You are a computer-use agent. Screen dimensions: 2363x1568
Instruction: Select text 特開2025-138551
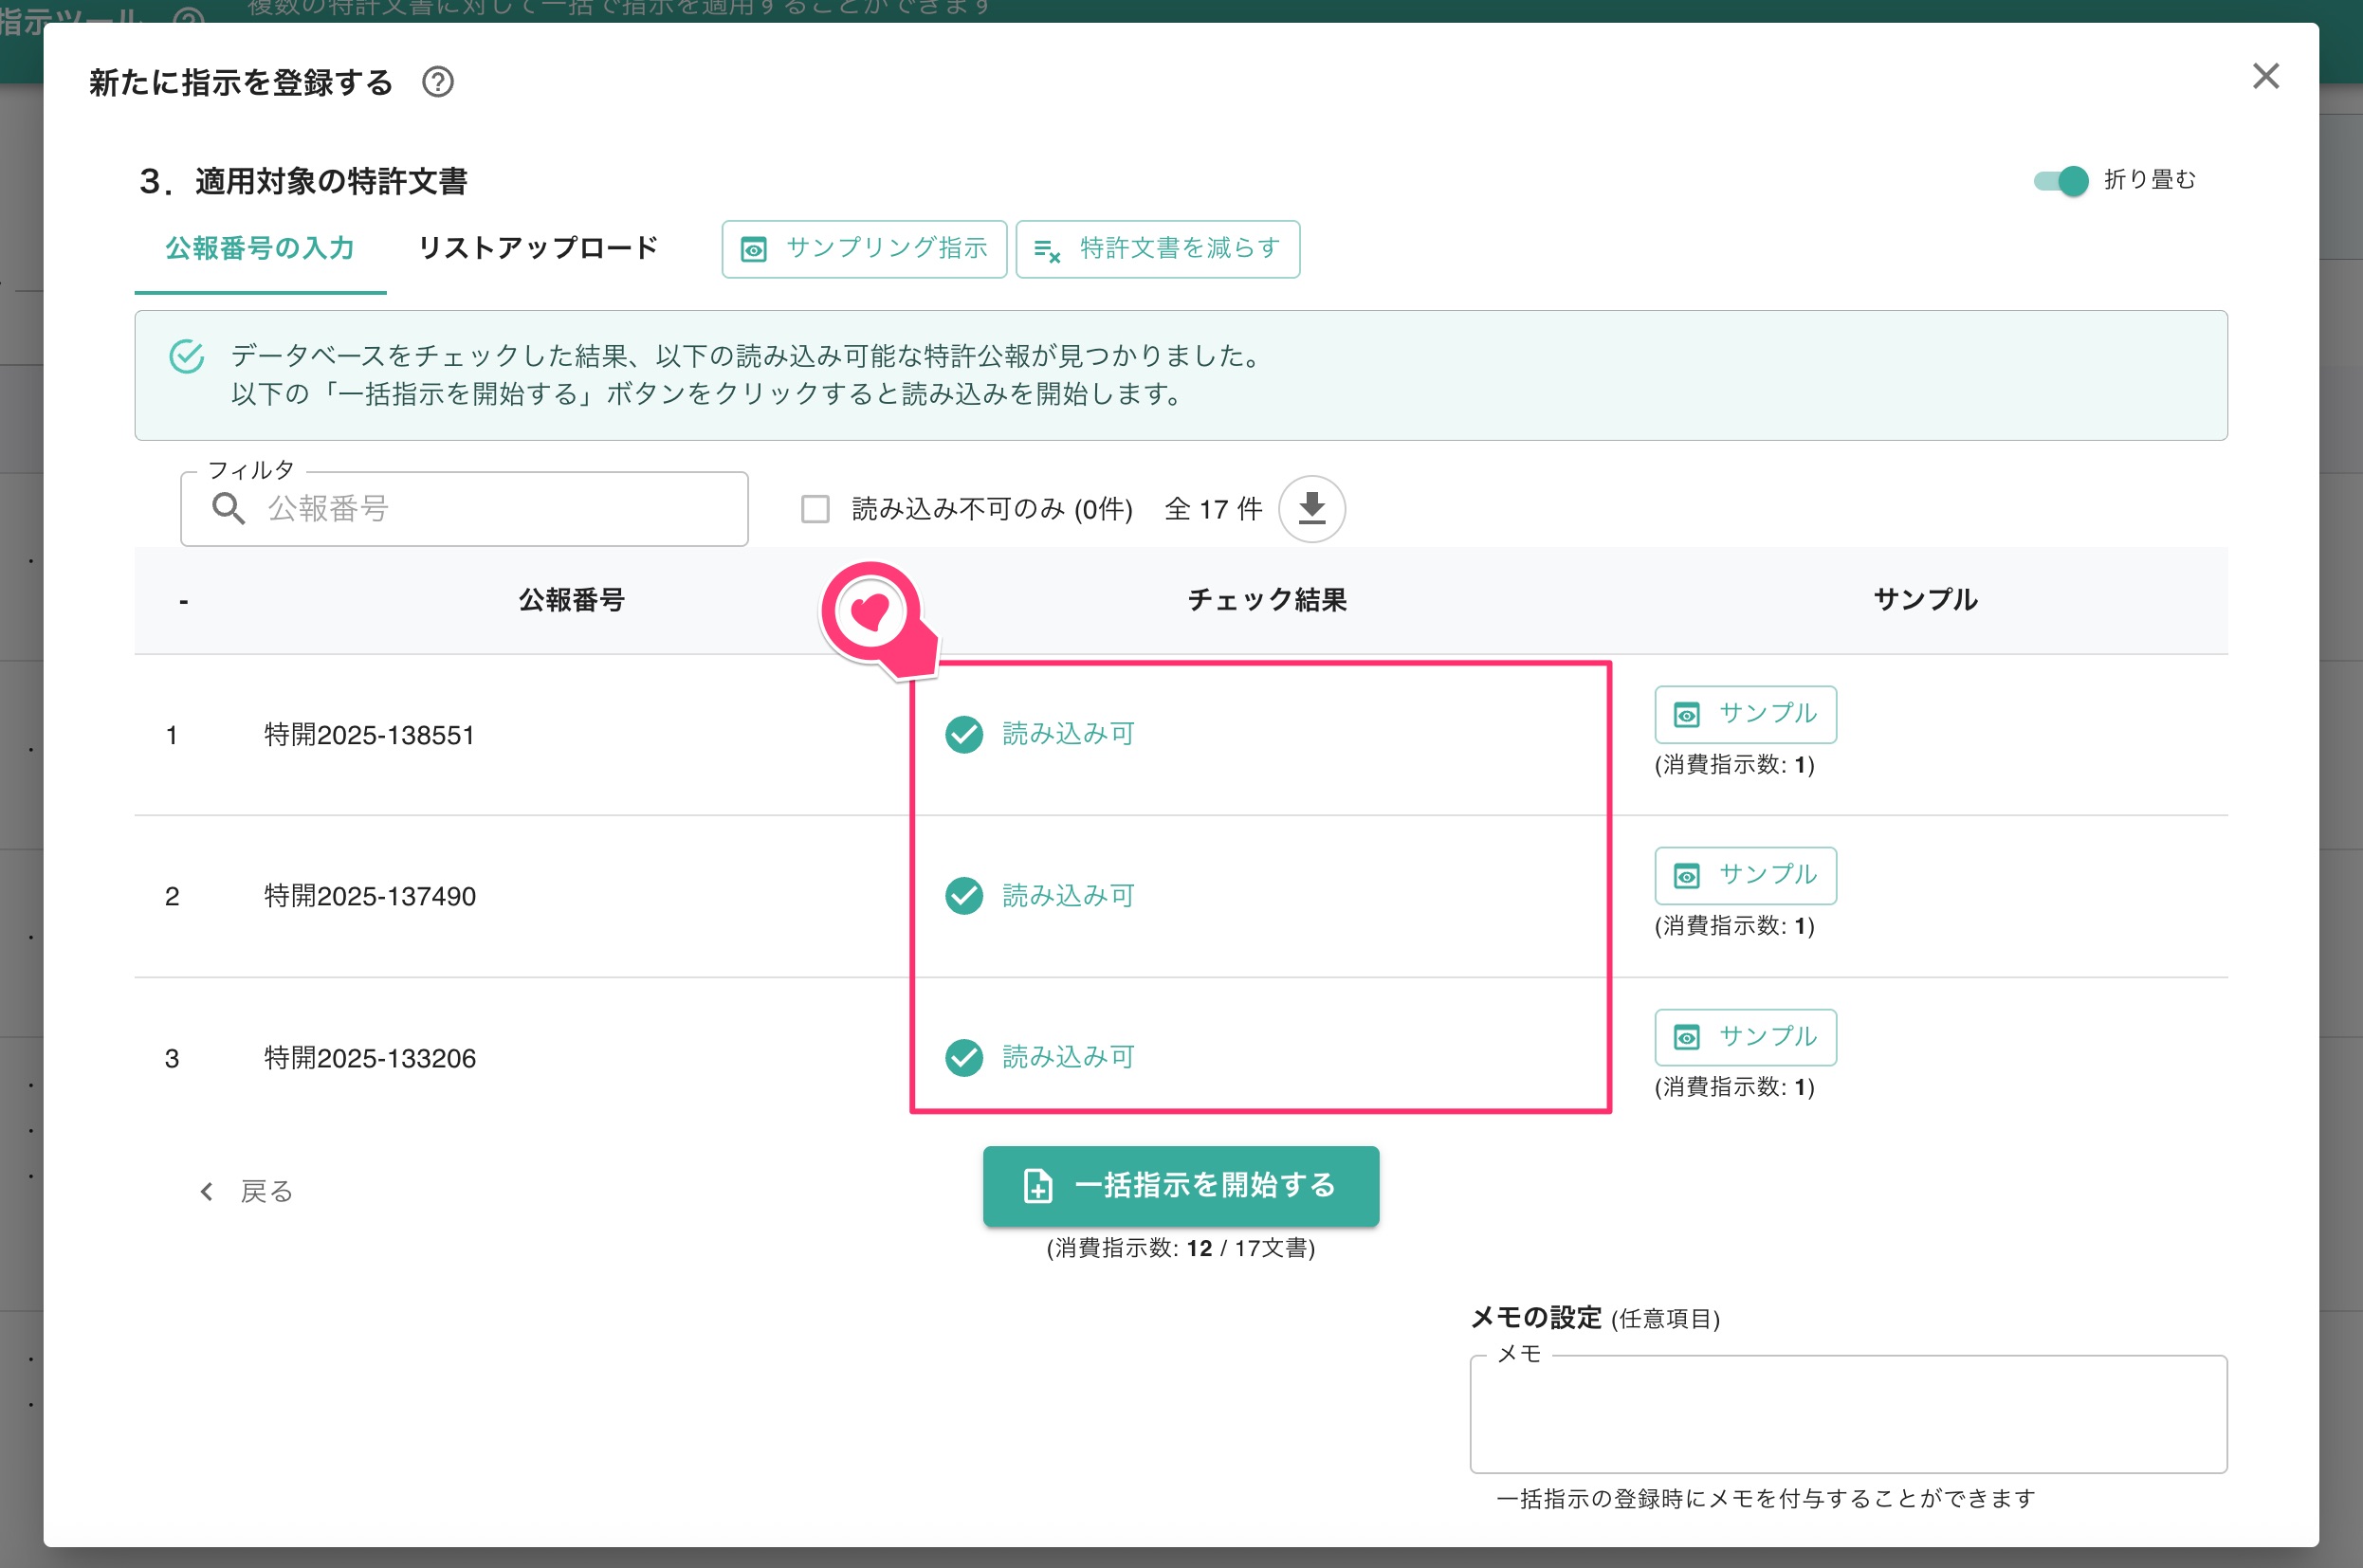[x=369, y=735]
